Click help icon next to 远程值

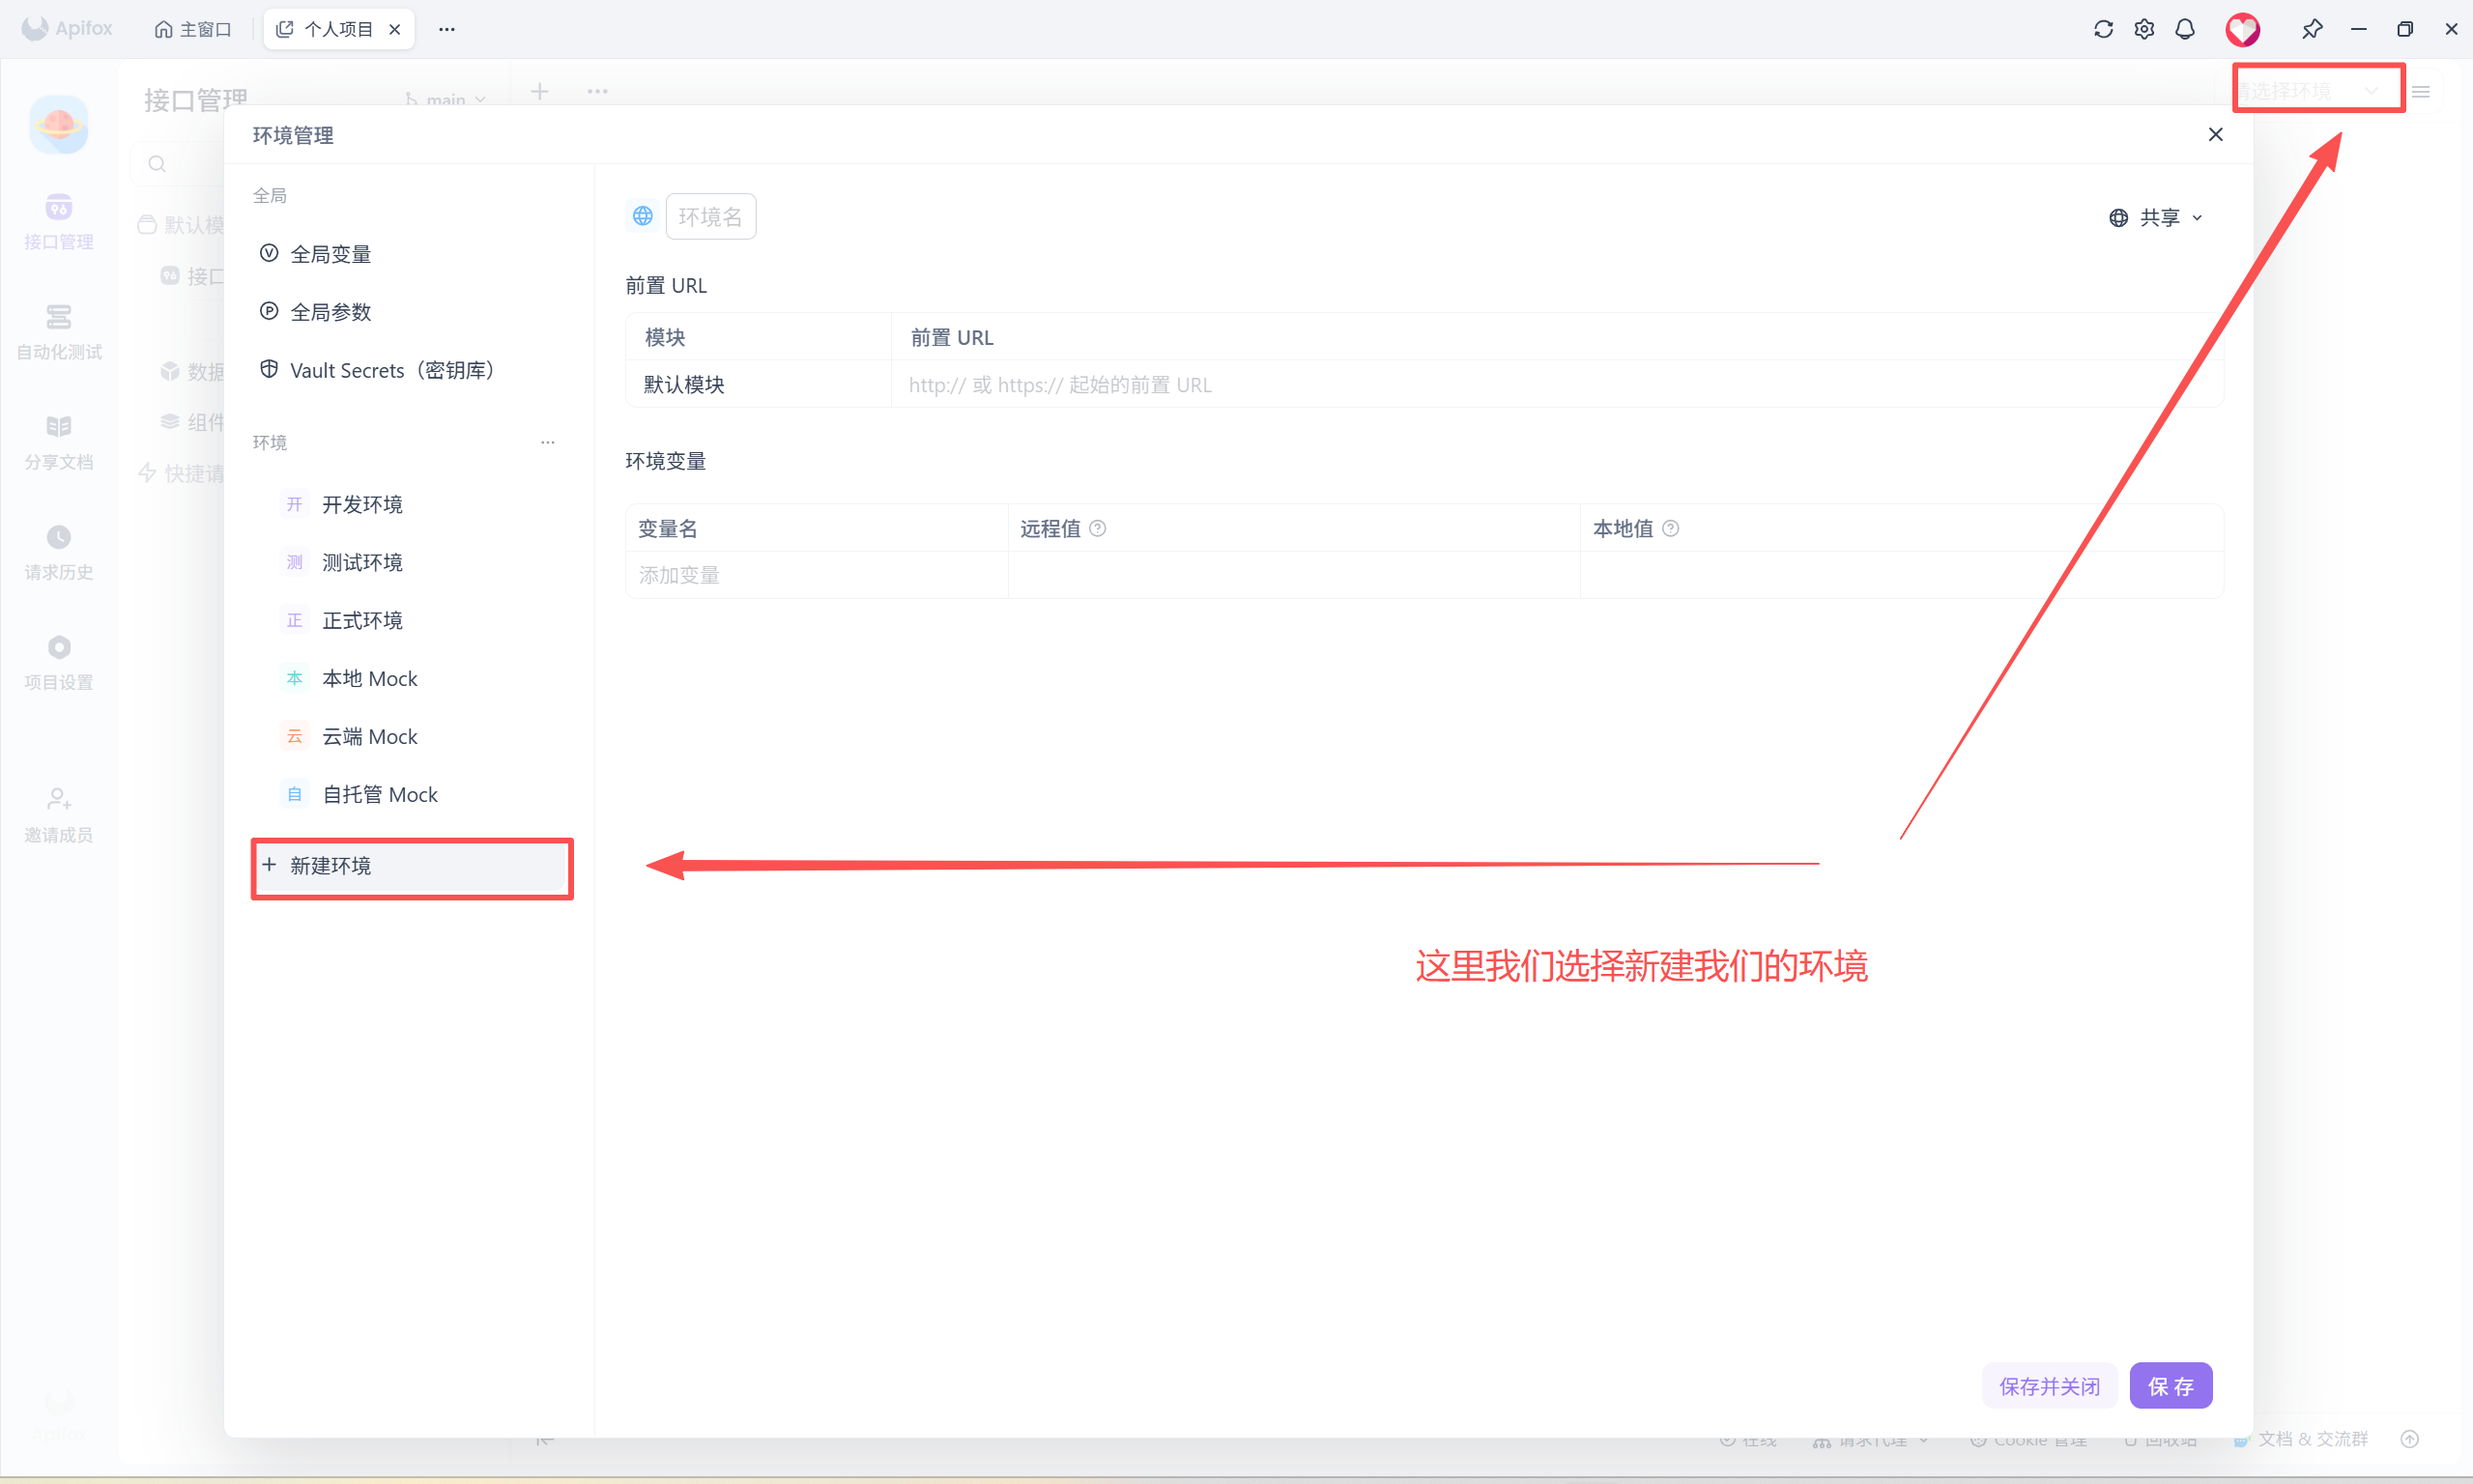click(1097, 528)
